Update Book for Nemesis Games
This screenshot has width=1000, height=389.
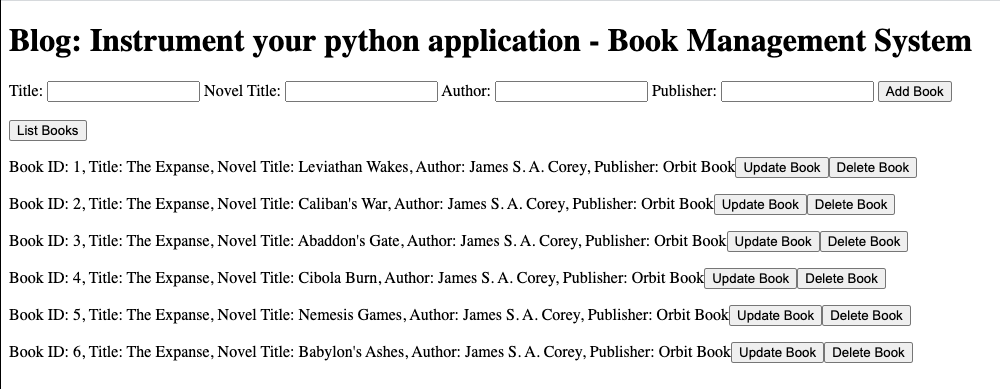coord(776,316)
